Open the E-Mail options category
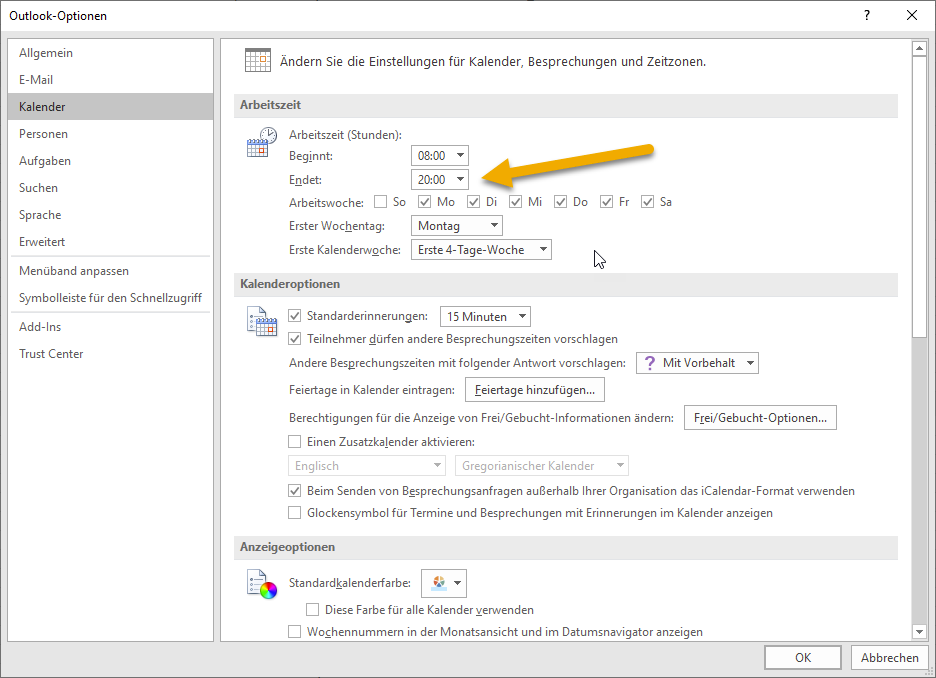936x678 pixels. click(110, 79)
